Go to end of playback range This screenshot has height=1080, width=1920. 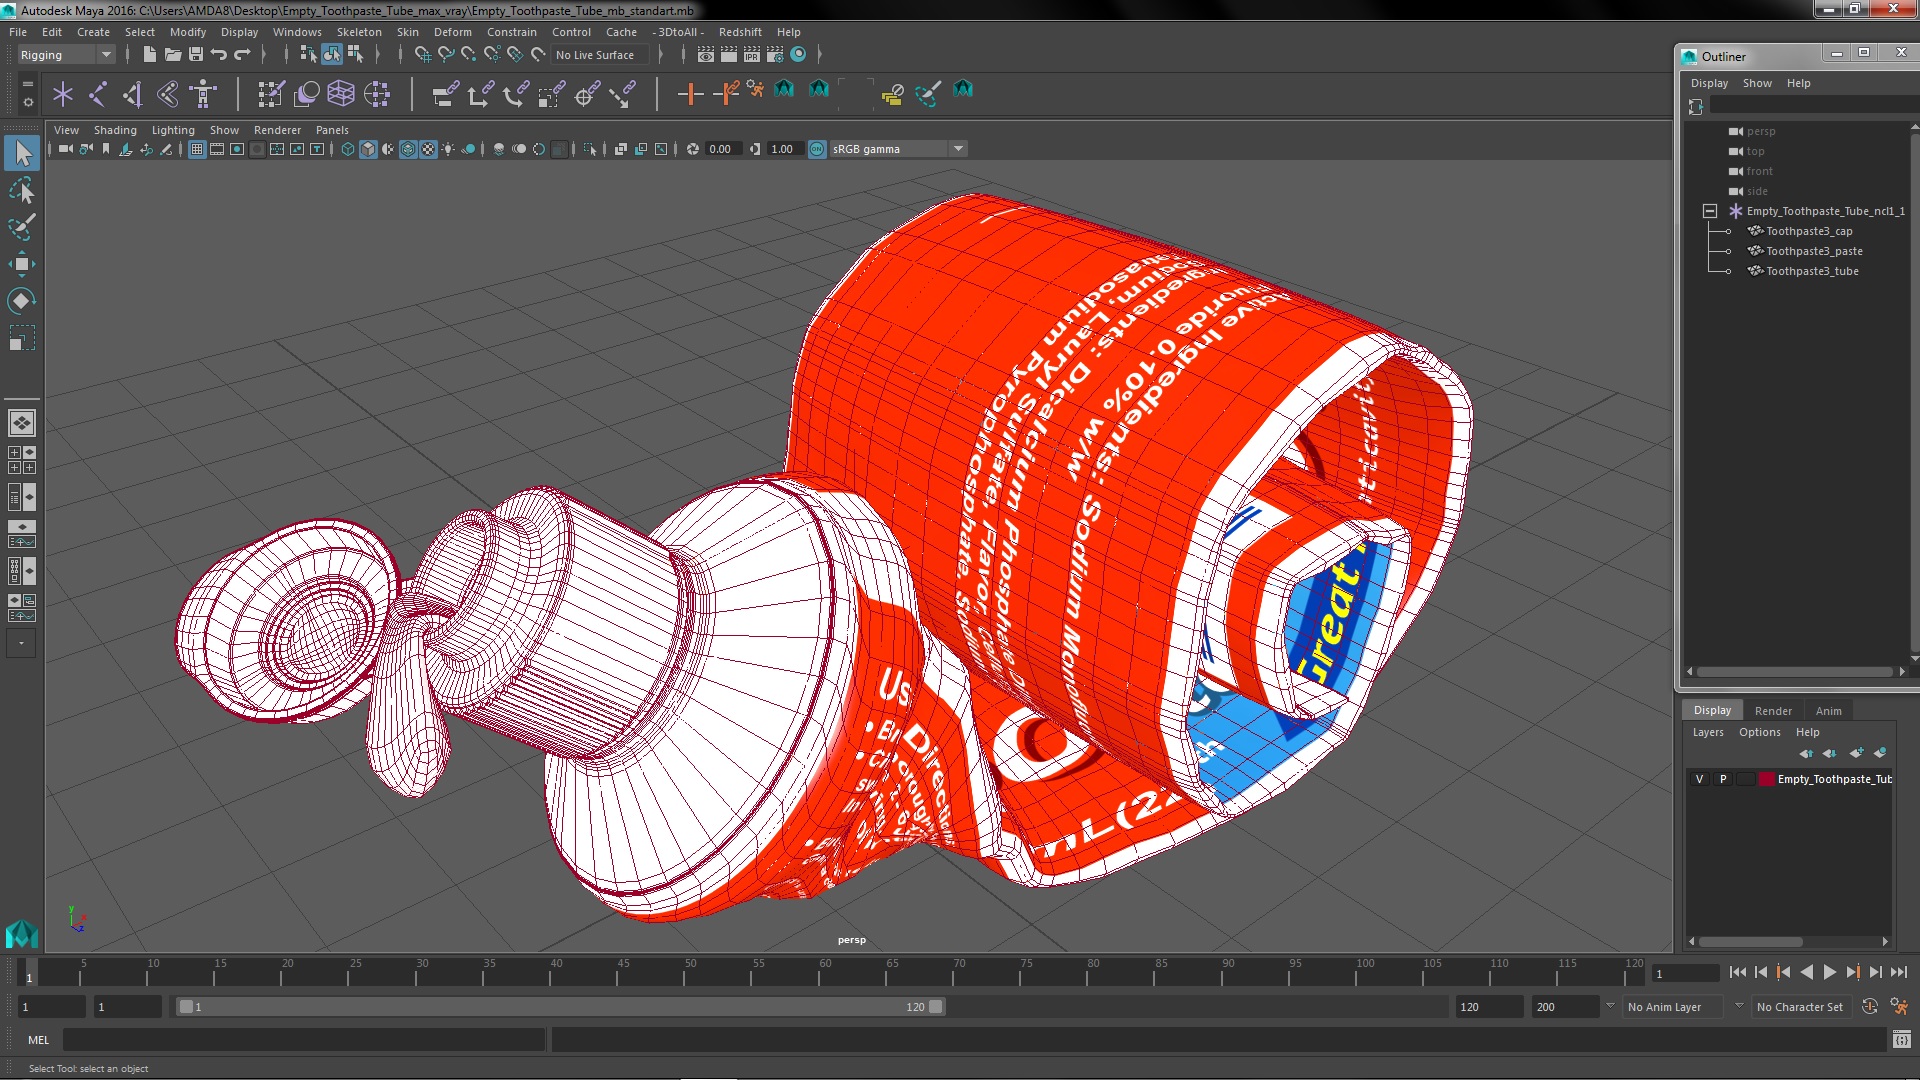pos(1898,972)
